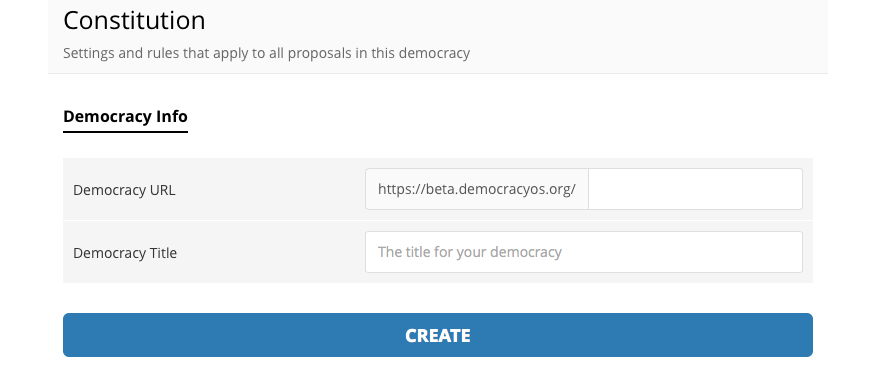Click the gray Democracy URL form row
The image size is (881, 365).
pos(438,189)
